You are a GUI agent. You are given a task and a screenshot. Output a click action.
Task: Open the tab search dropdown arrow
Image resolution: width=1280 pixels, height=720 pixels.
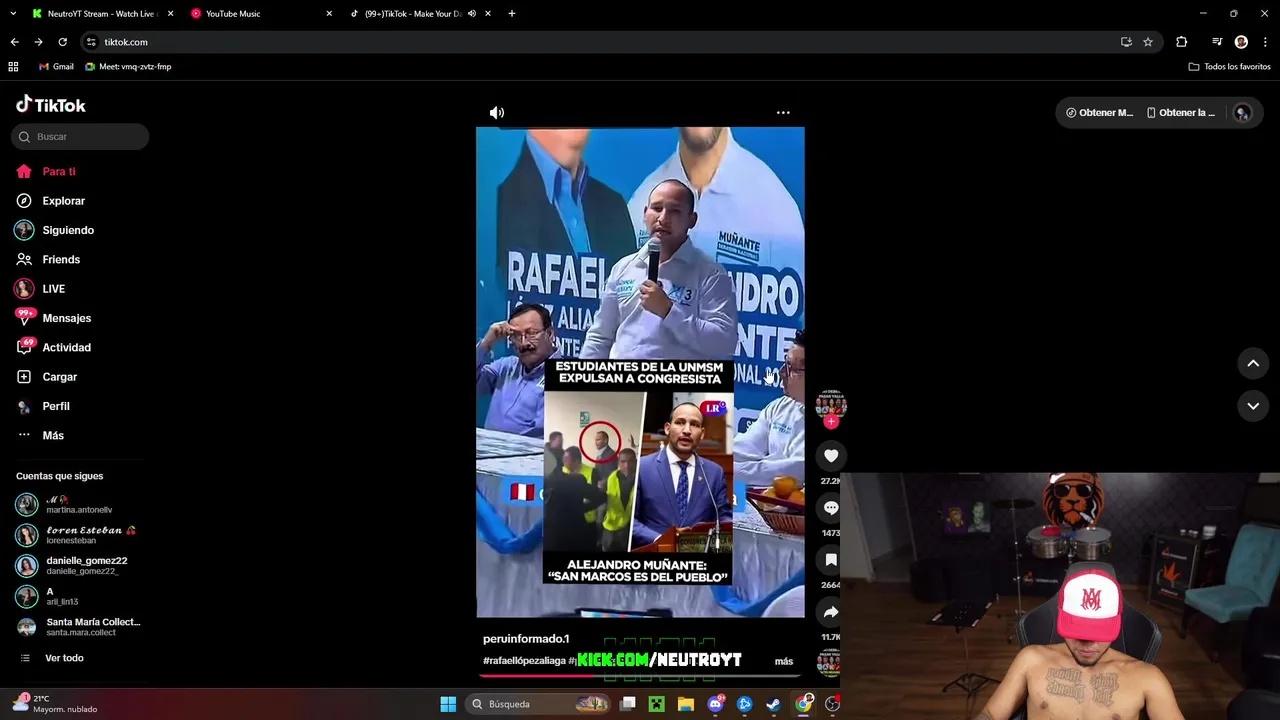click(13, 14)
